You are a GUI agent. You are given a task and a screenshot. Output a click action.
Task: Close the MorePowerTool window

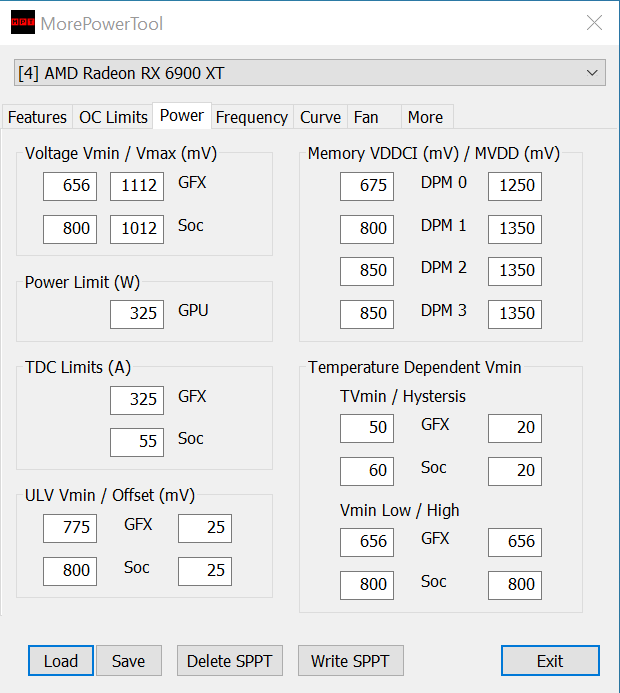594,23
